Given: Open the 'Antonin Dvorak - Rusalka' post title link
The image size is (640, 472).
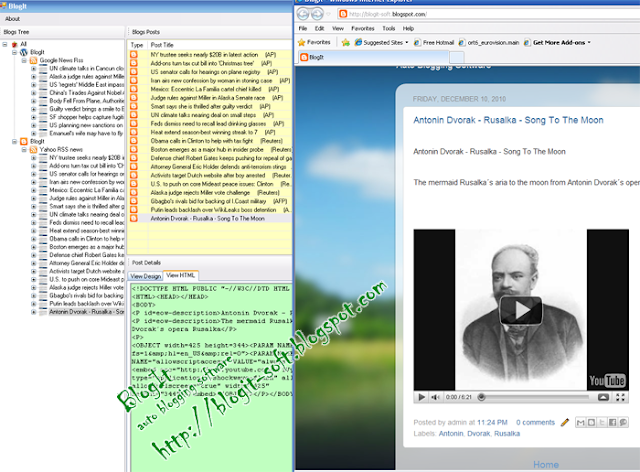Looking at the screenshot, I should click(x=508, y=120).
